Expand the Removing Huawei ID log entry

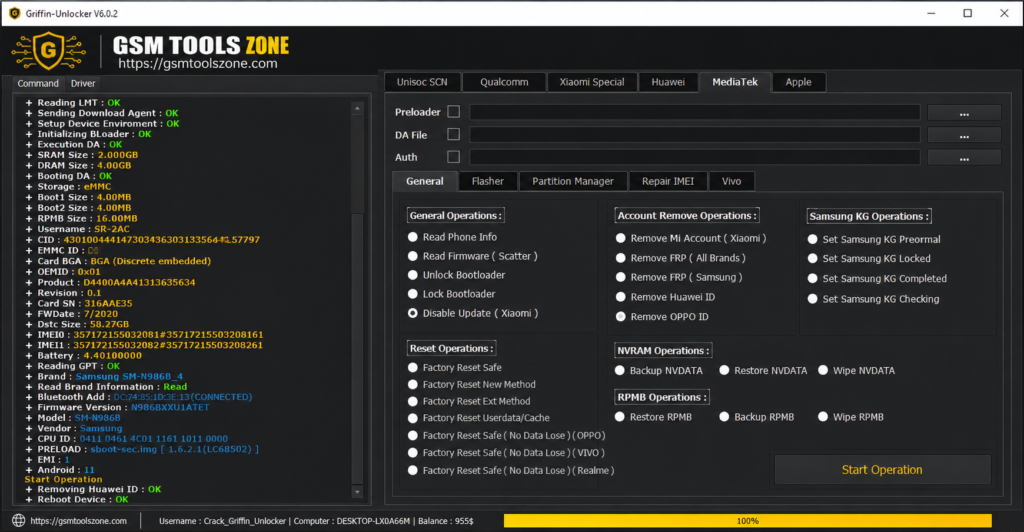(x=29, y=489)
